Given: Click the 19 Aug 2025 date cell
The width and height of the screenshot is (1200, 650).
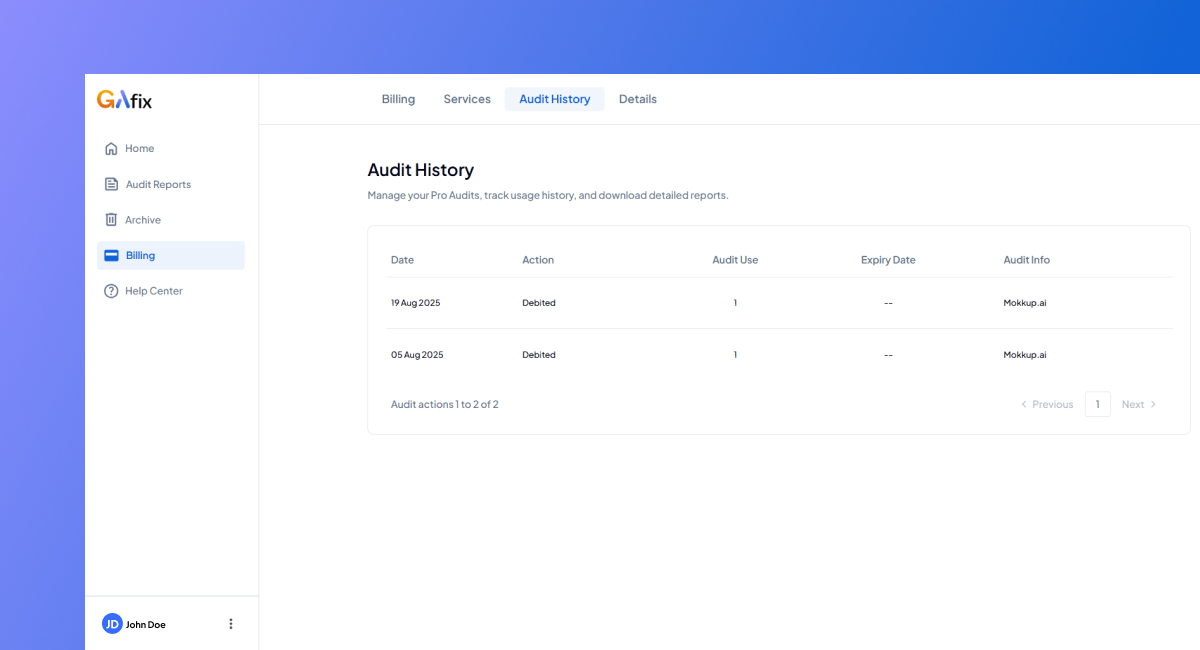Looking at the screenshot, I should (415, 303).
